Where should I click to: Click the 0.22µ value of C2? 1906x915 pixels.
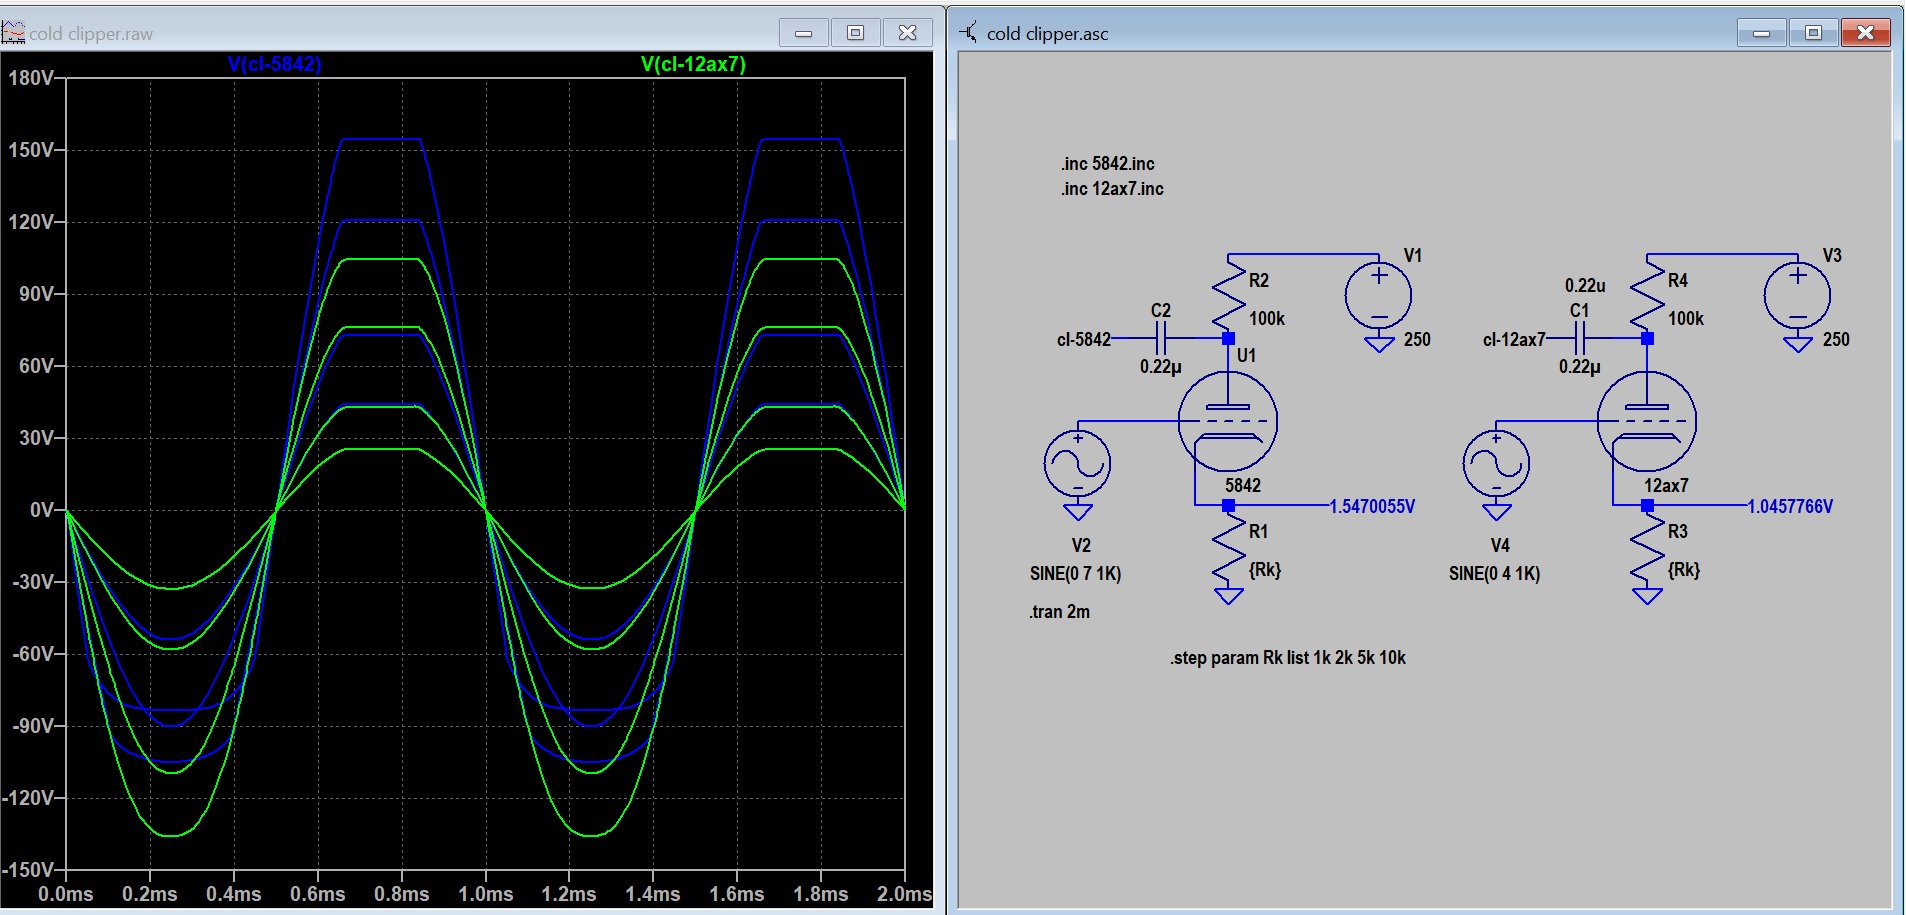tap(1161, 367)
